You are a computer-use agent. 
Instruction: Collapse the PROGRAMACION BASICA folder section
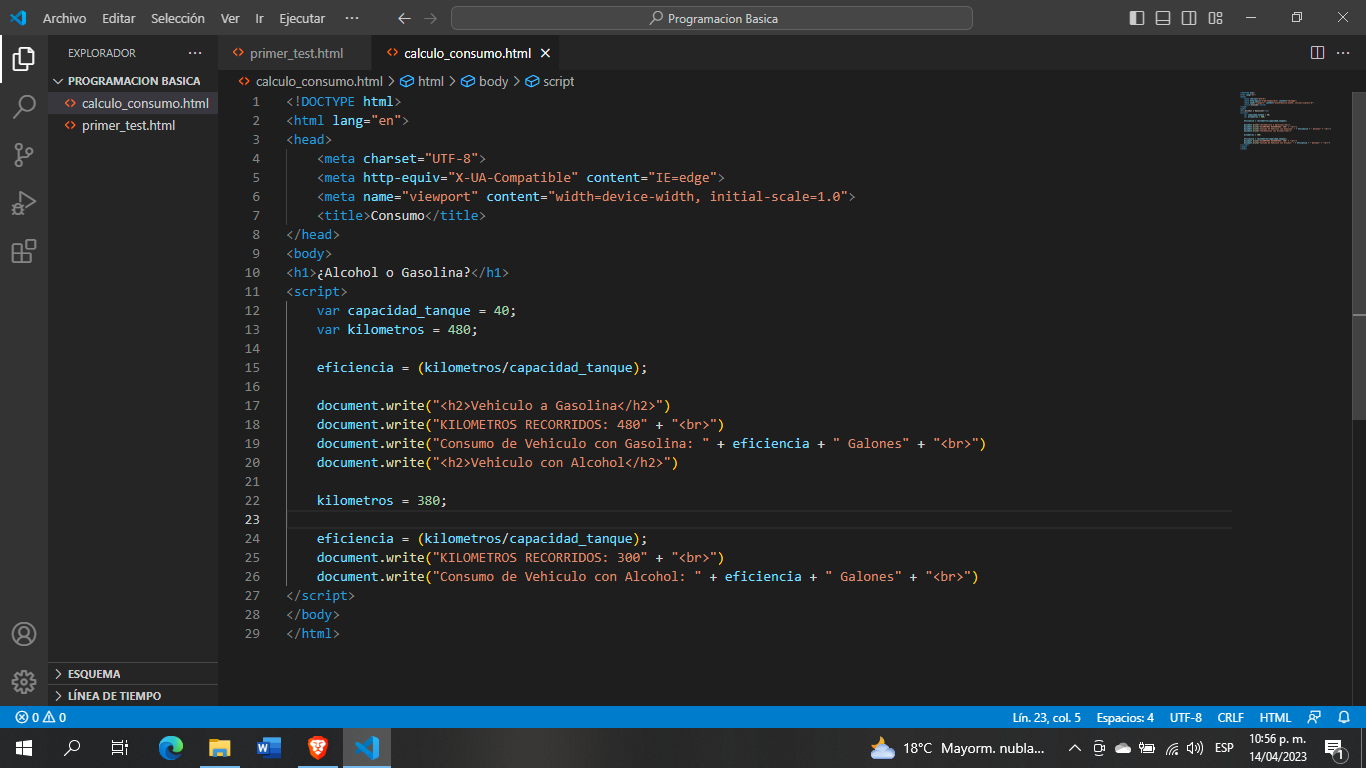point(133,81)
